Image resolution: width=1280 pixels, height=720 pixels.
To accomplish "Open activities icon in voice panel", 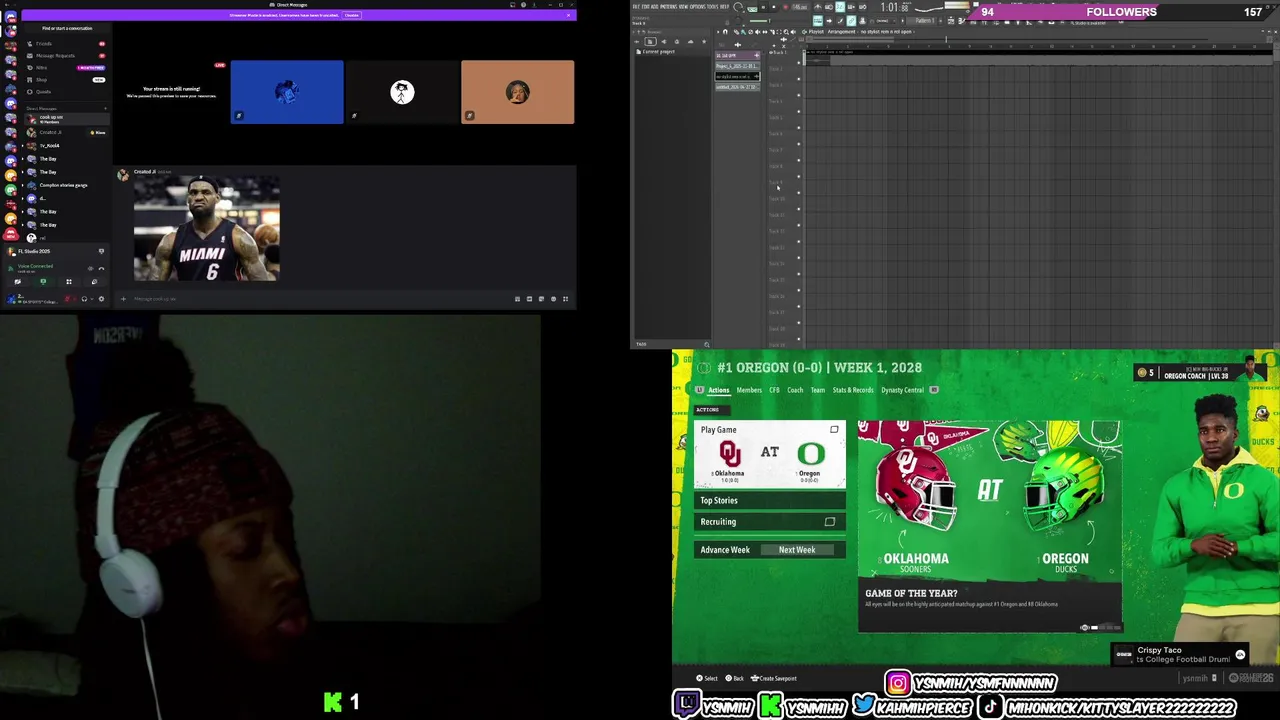I will pyautogui.click(x=69, y=282).
